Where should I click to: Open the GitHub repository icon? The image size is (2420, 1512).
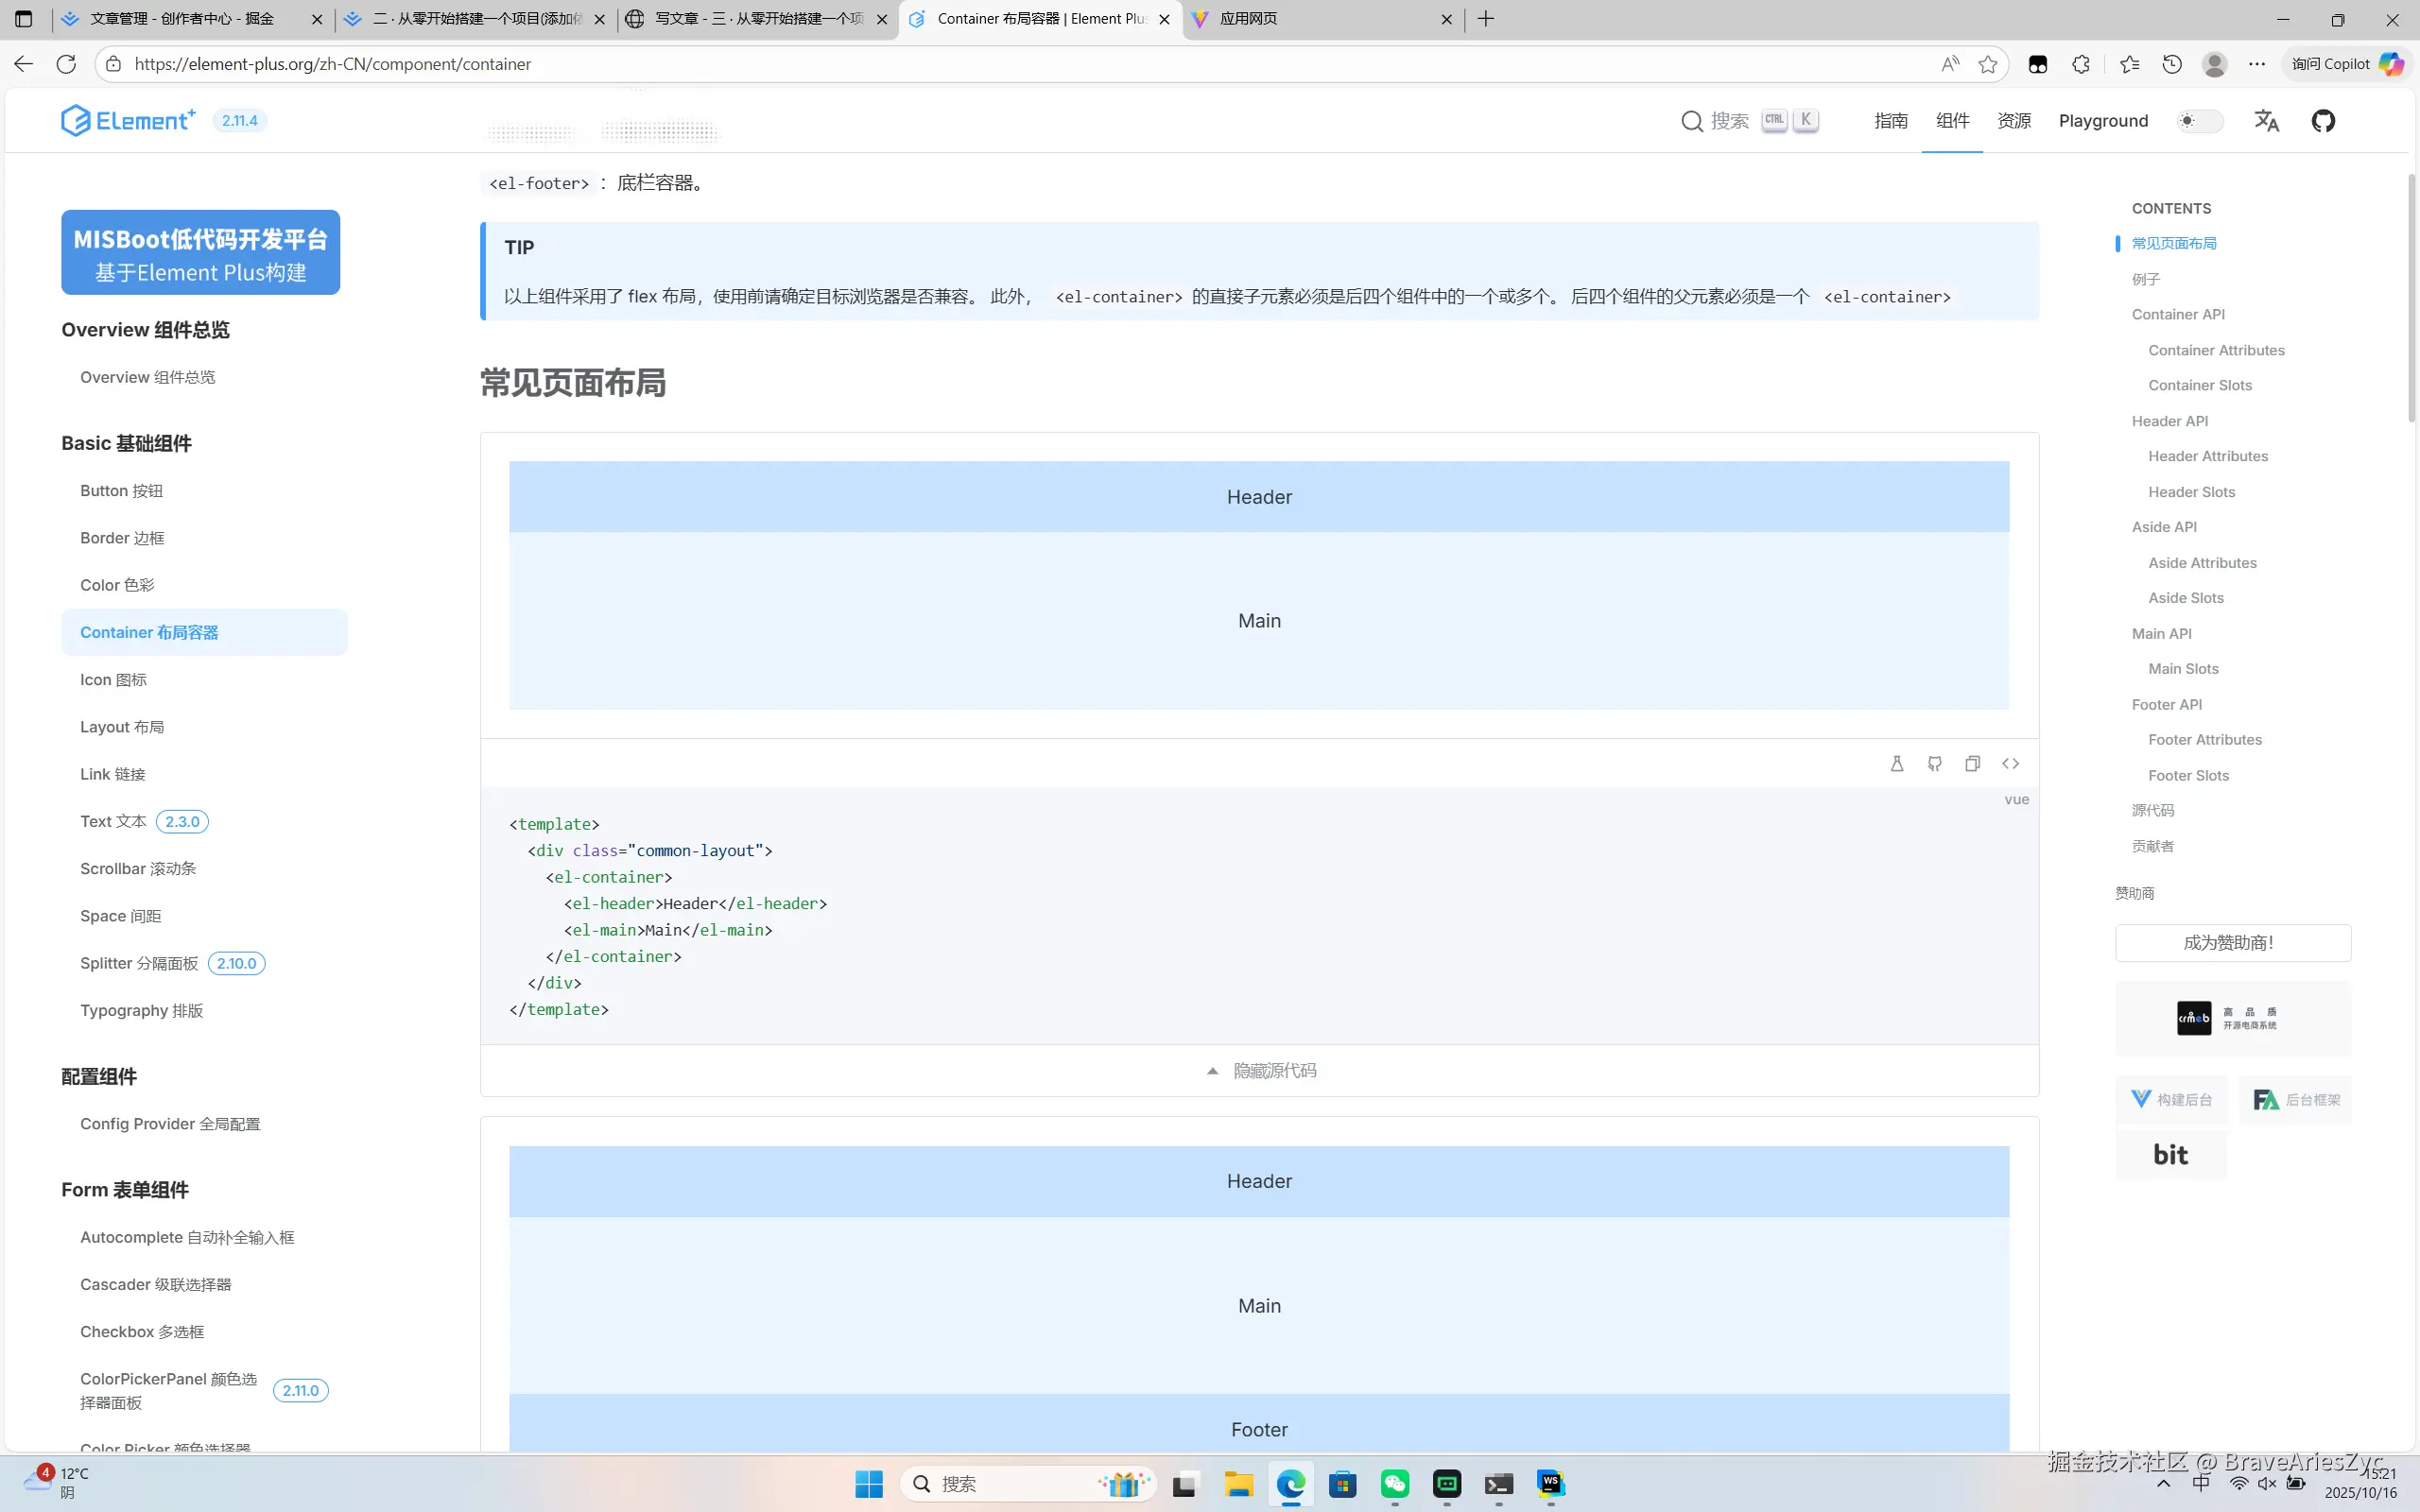click(2323, 121)
